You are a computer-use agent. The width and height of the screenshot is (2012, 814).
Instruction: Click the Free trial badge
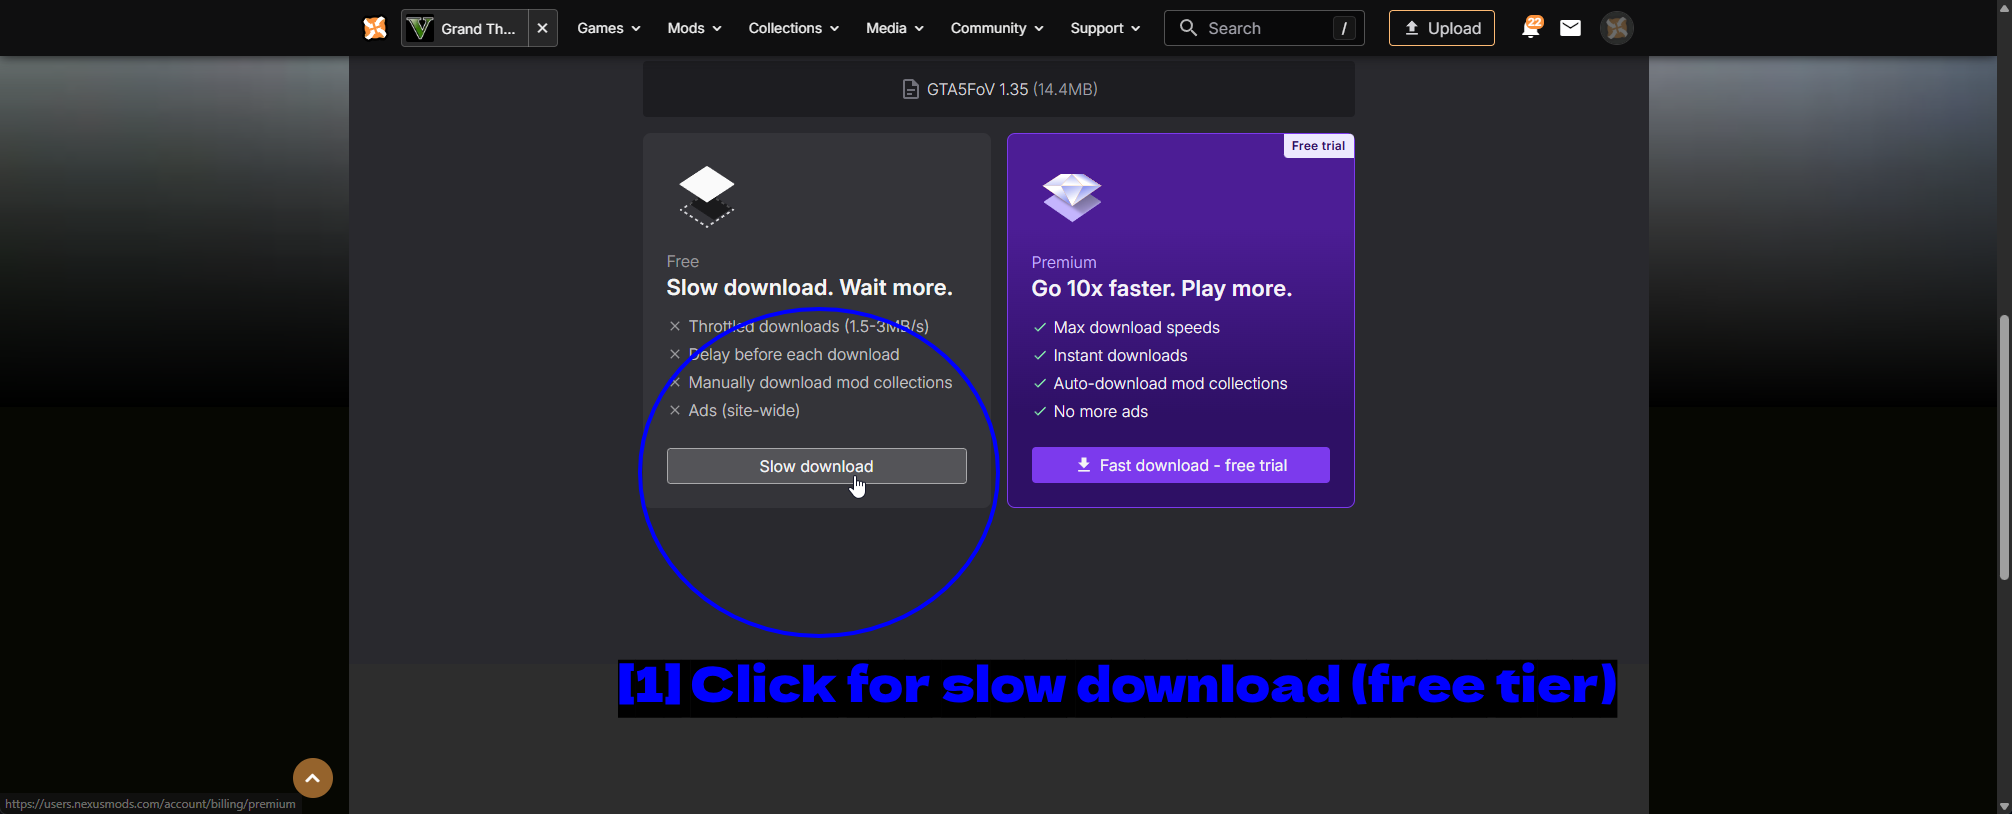(1318, 146)
